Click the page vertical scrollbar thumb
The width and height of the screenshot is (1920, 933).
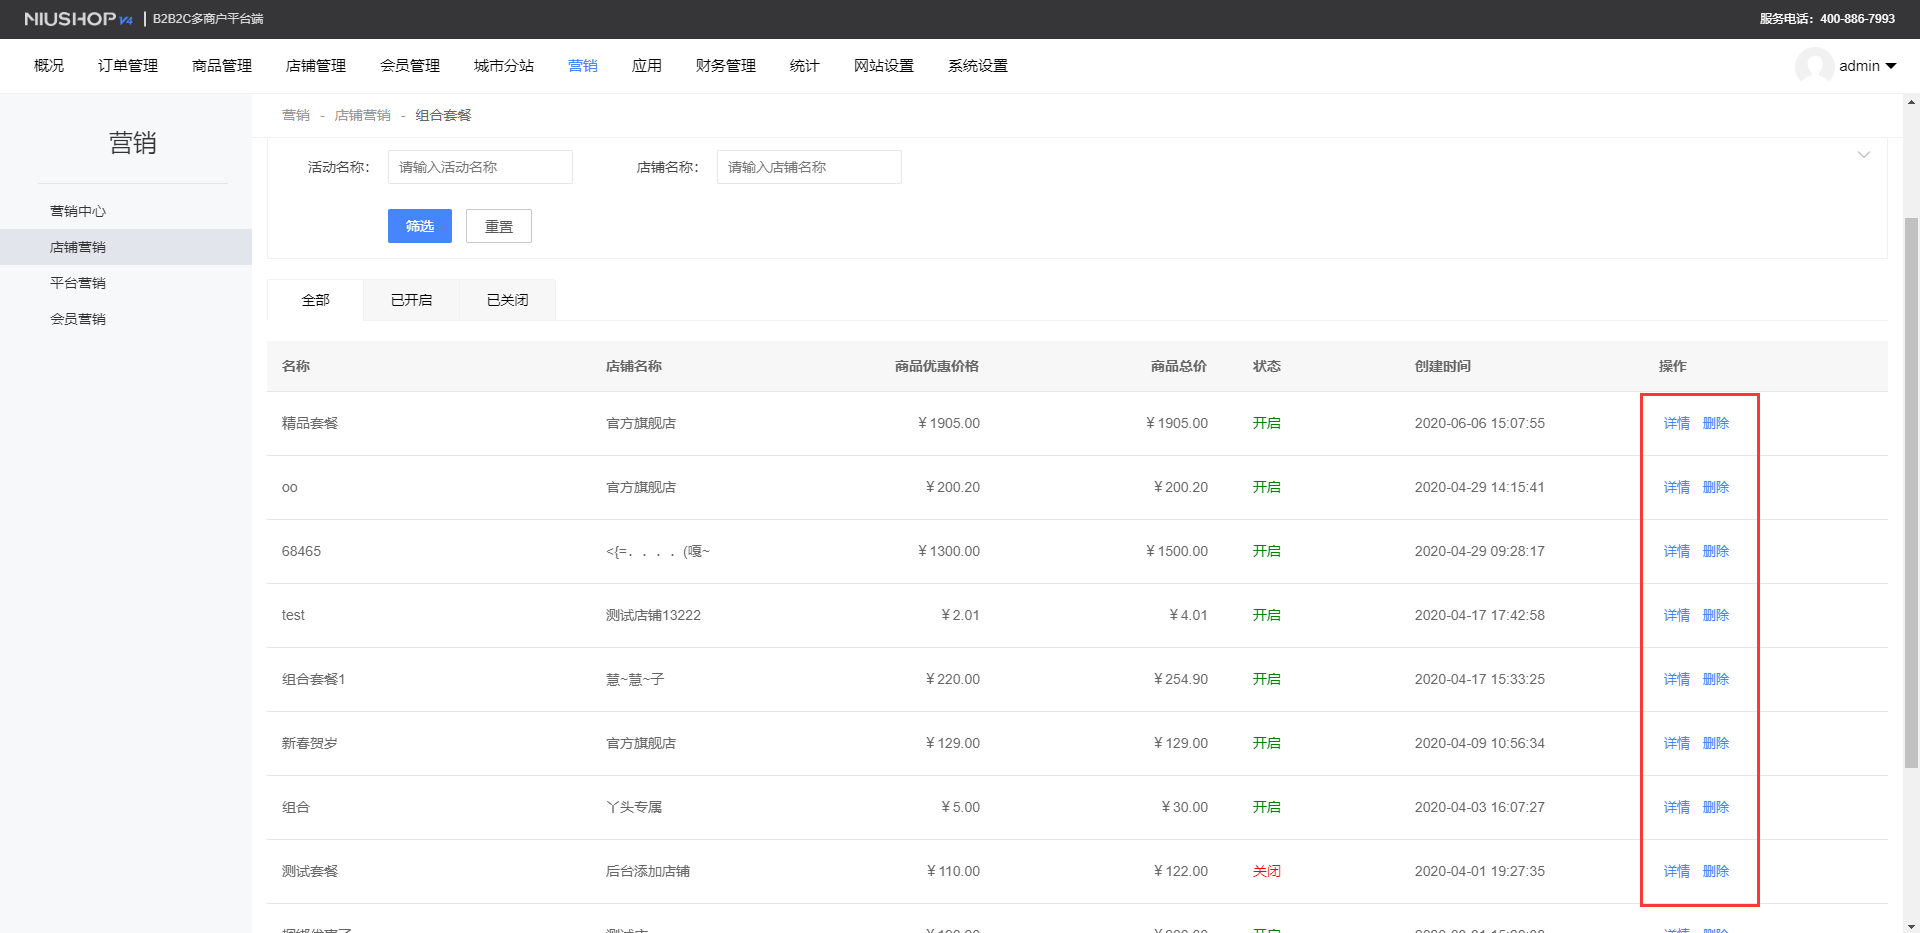[1912, 492]
